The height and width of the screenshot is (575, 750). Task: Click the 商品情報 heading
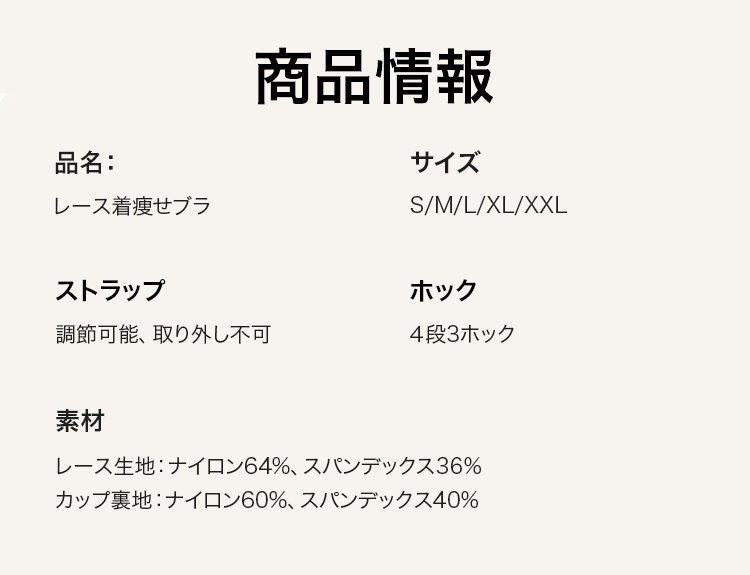[x=375, y=77]
